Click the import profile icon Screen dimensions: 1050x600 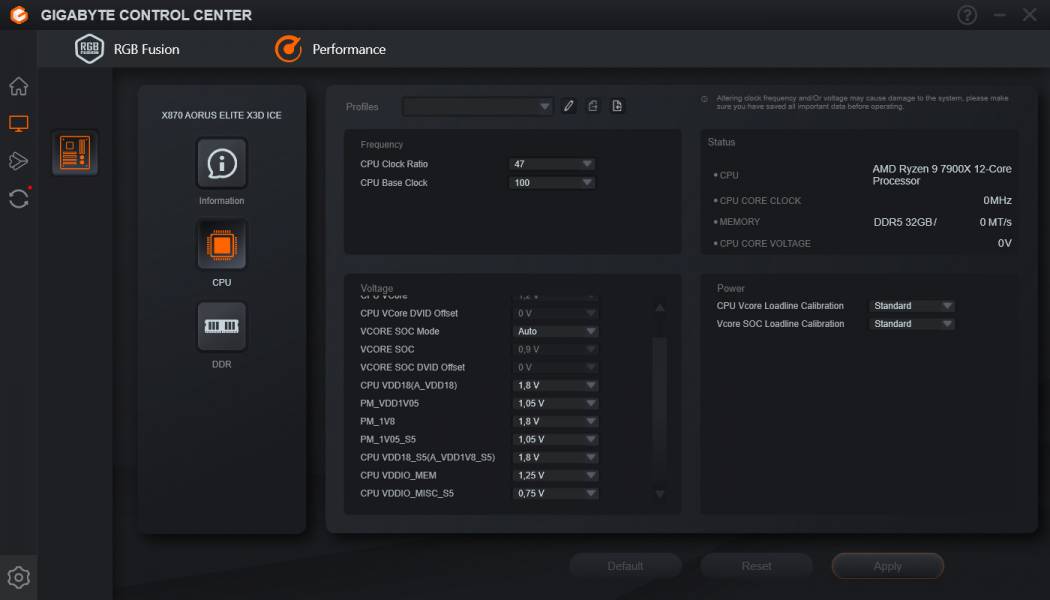tap(617, 106)
